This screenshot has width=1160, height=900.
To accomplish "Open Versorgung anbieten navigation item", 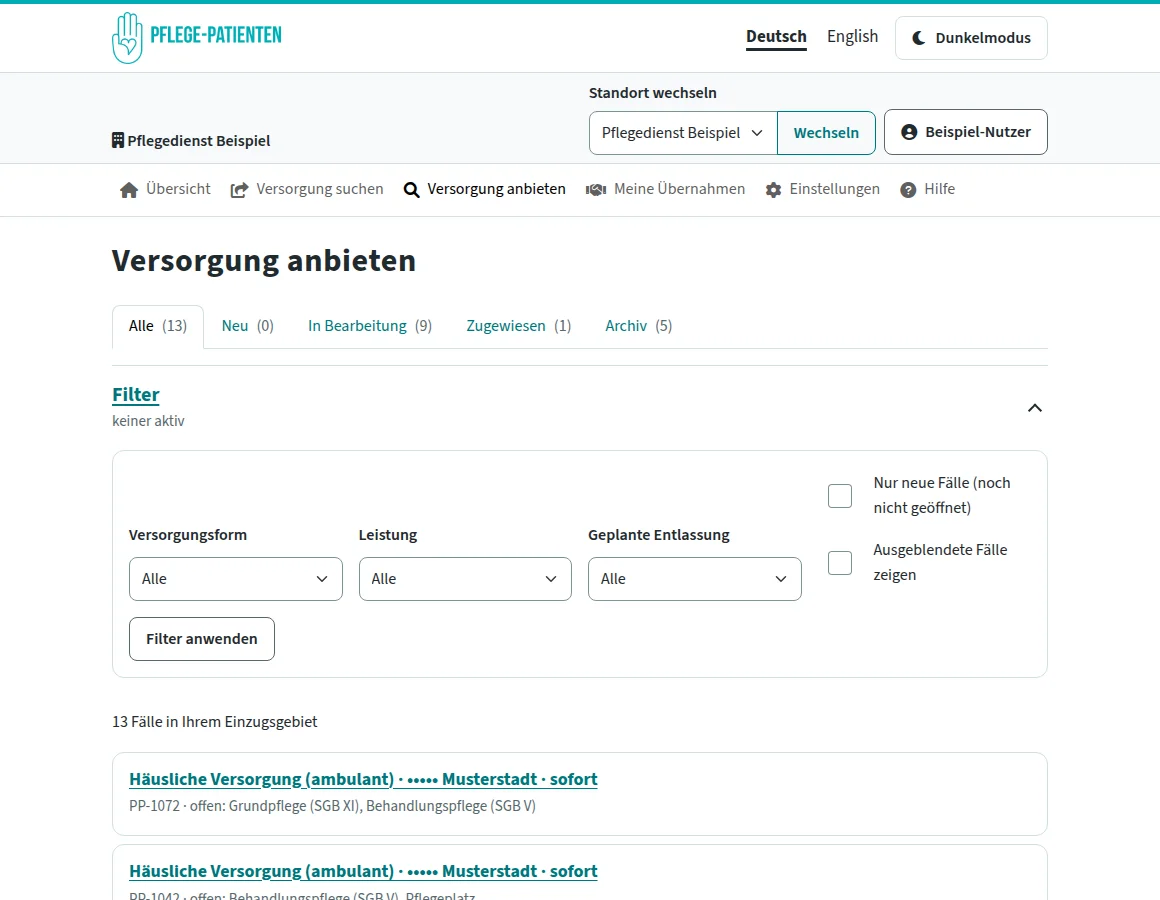I will 485,189.
